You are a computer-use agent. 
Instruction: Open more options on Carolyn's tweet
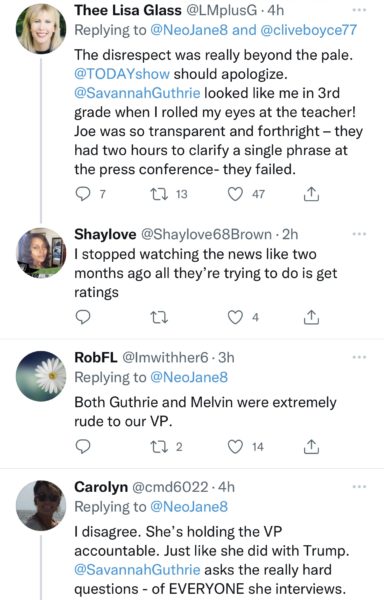coord(359,487)
